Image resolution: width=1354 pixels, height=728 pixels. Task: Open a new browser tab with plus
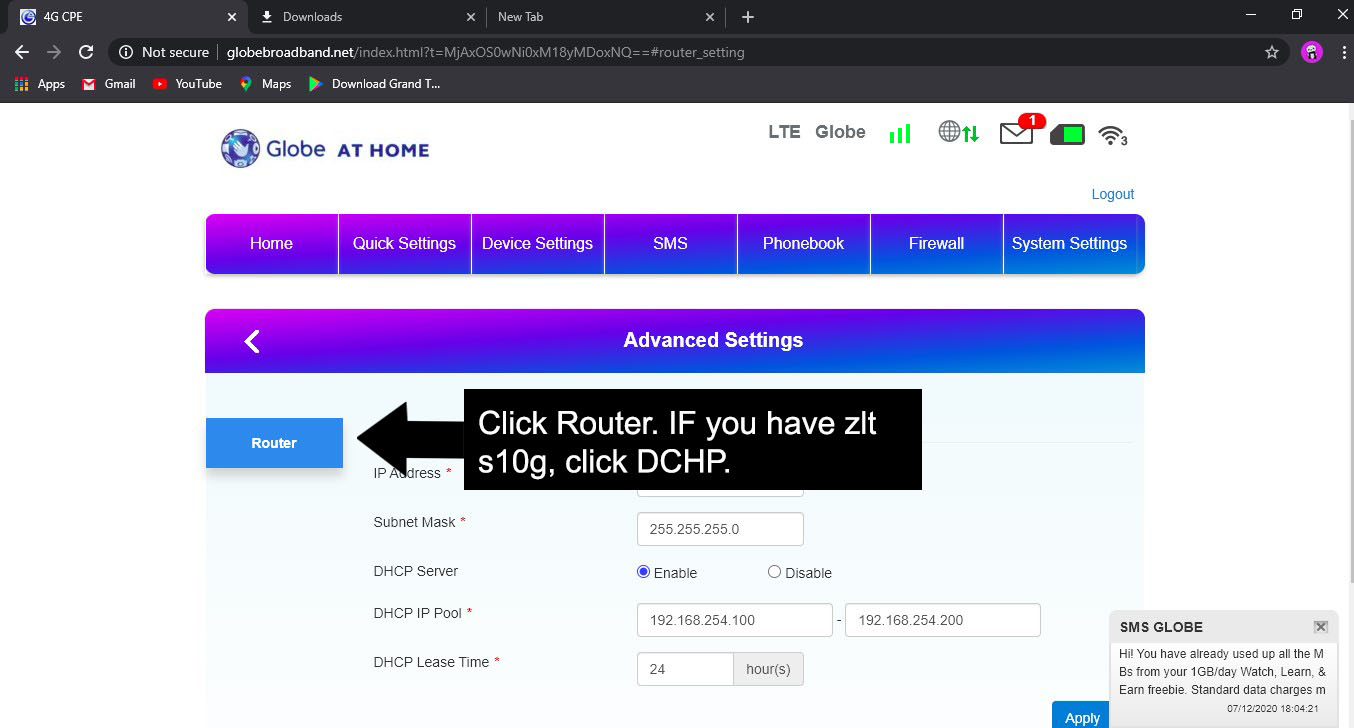pyautogui.click(x=748, y=17)
